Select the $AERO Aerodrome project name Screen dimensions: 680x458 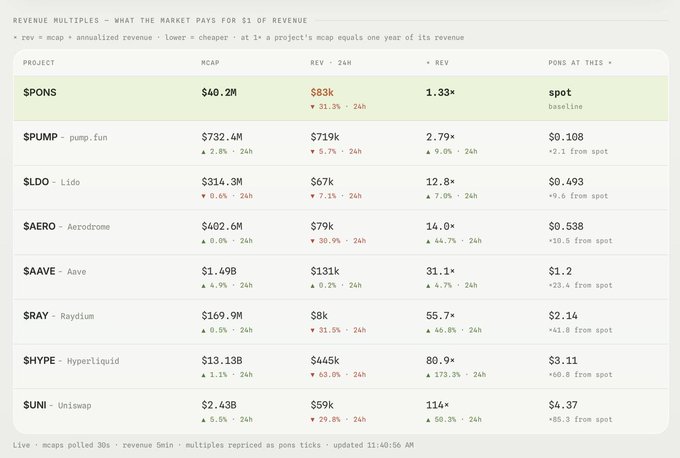click(x=66, y=226)
